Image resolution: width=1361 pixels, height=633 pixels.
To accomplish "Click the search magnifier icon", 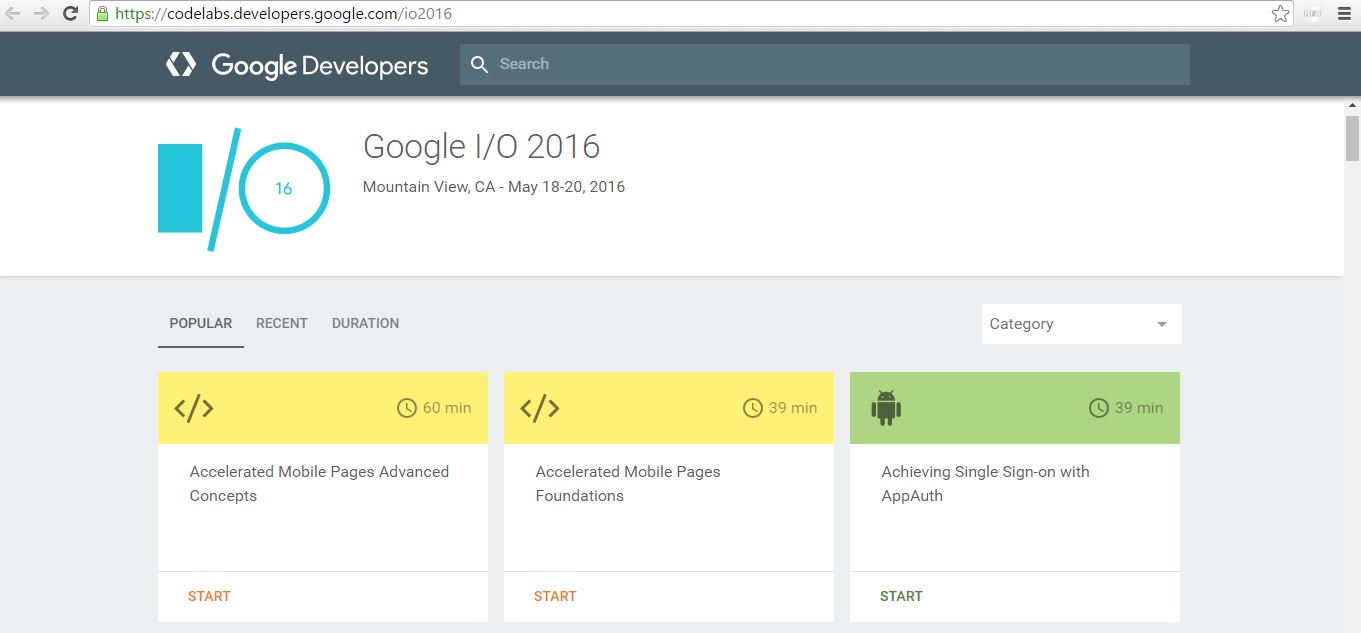I will [x=480, y=64].
